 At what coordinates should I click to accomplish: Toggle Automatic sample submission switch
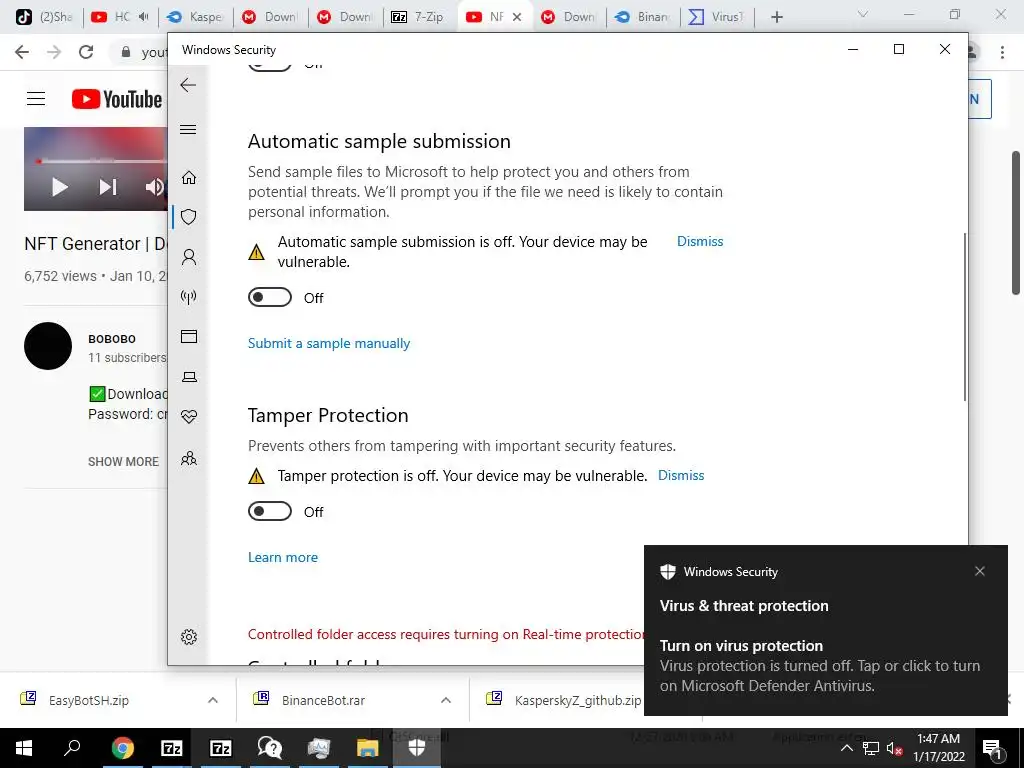270,297
